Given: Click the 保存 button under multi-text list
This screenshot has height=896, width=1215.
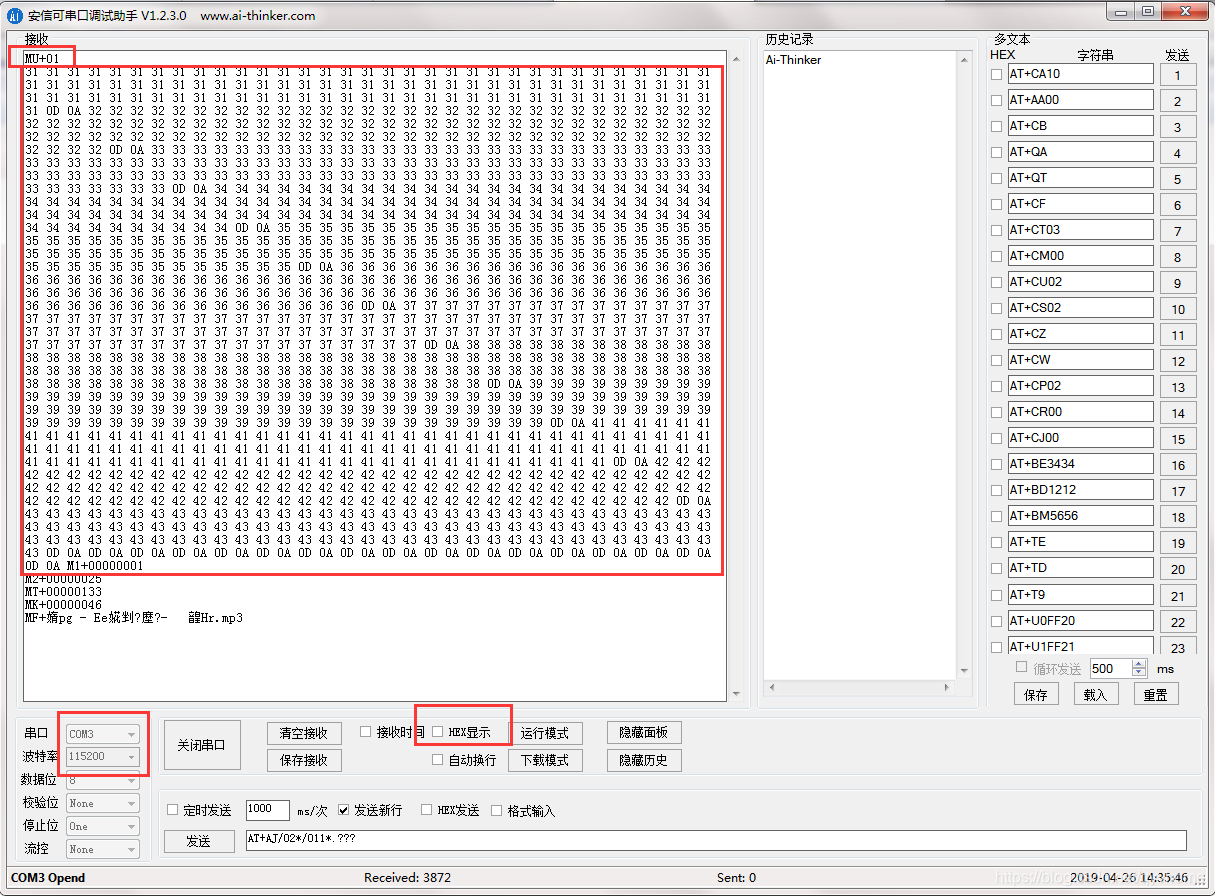Looking at the screenshot, I should [x=1036, y=694].
